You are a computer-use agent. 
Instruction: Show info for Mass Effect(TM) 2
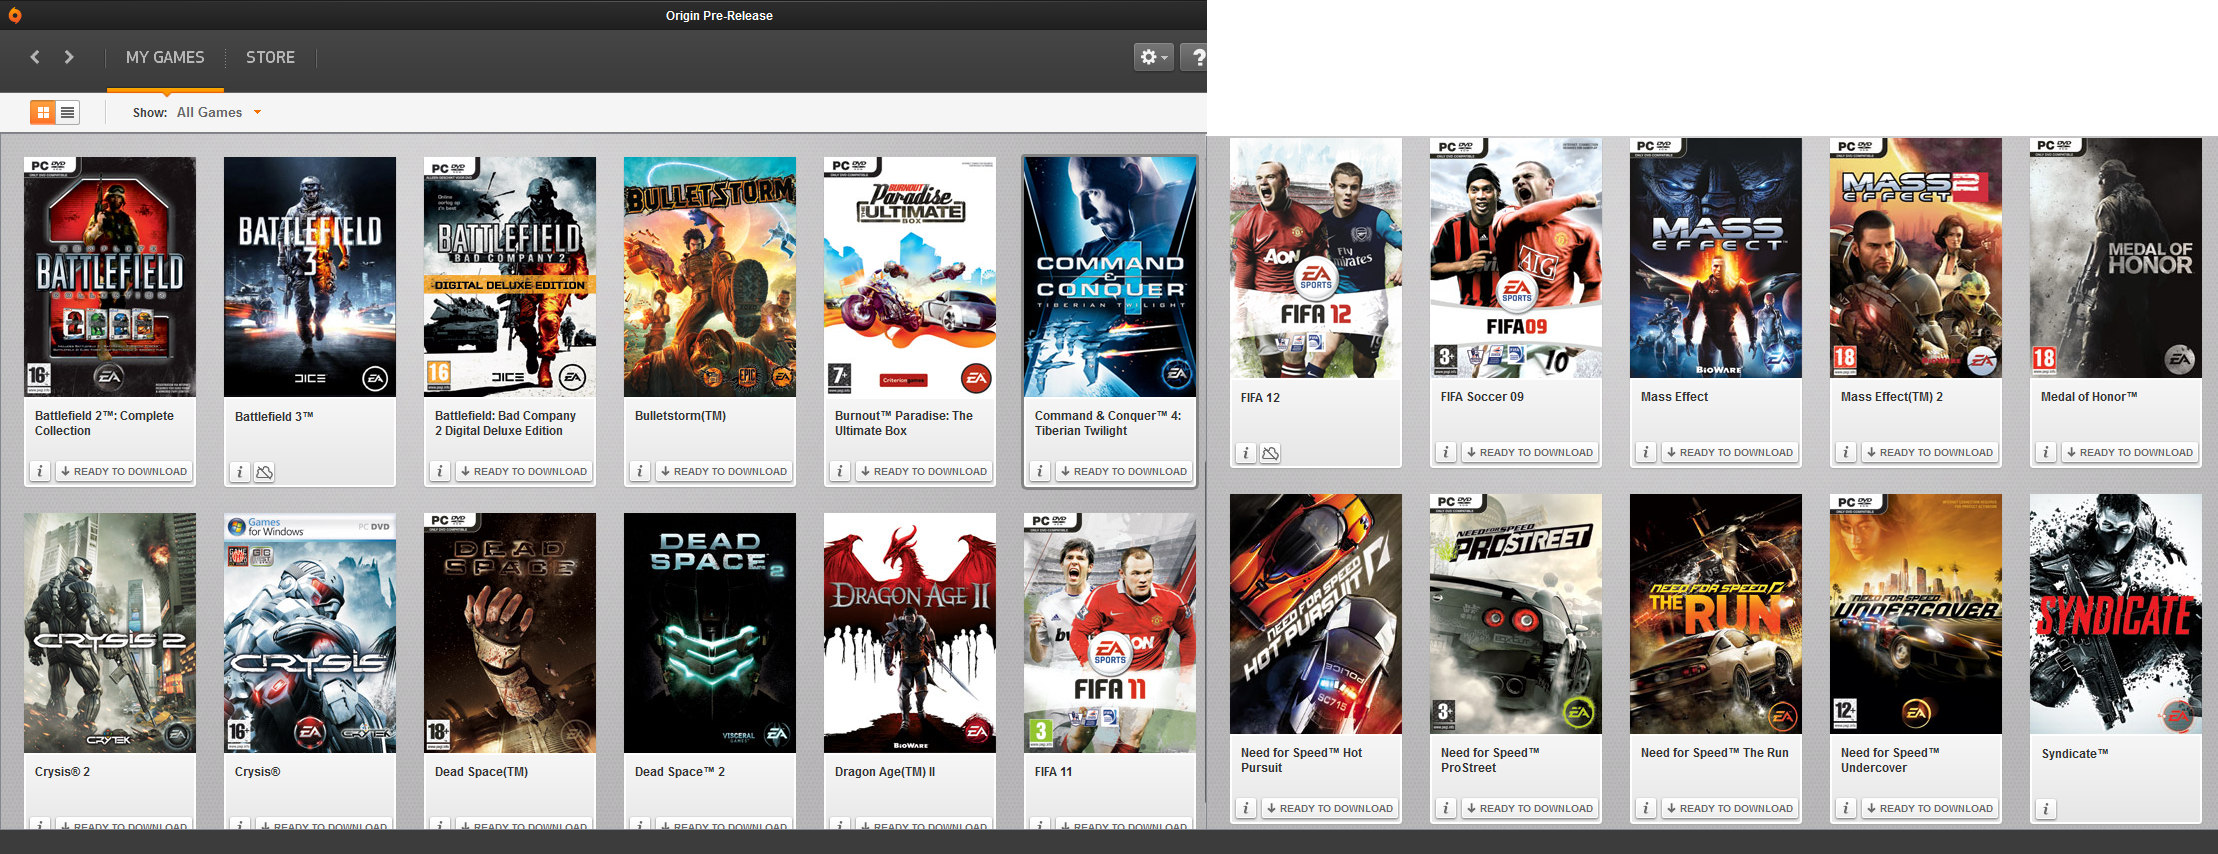click(x=1846, y=452)
